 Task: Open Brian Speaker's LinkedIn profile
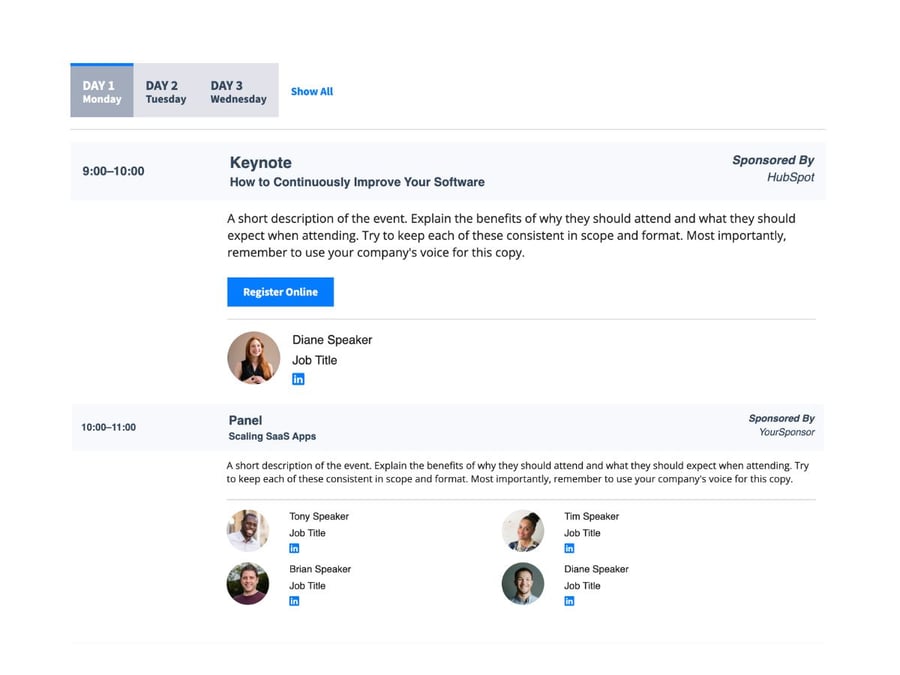click(294, 601)
